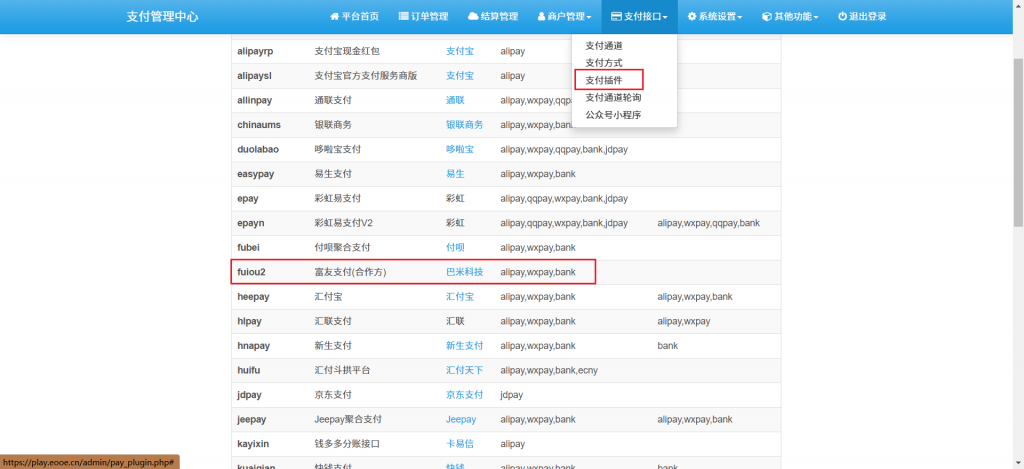
Task: Click the cube icon beside 其他功能
Action: pyautogui.click(x=766, y=17)
